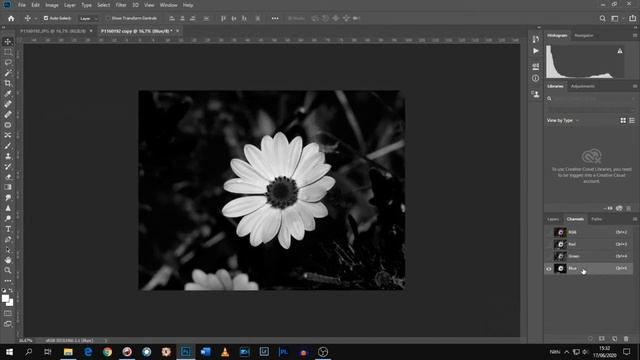Open the Auto-Select Layer dropdown

coord(88,18)
